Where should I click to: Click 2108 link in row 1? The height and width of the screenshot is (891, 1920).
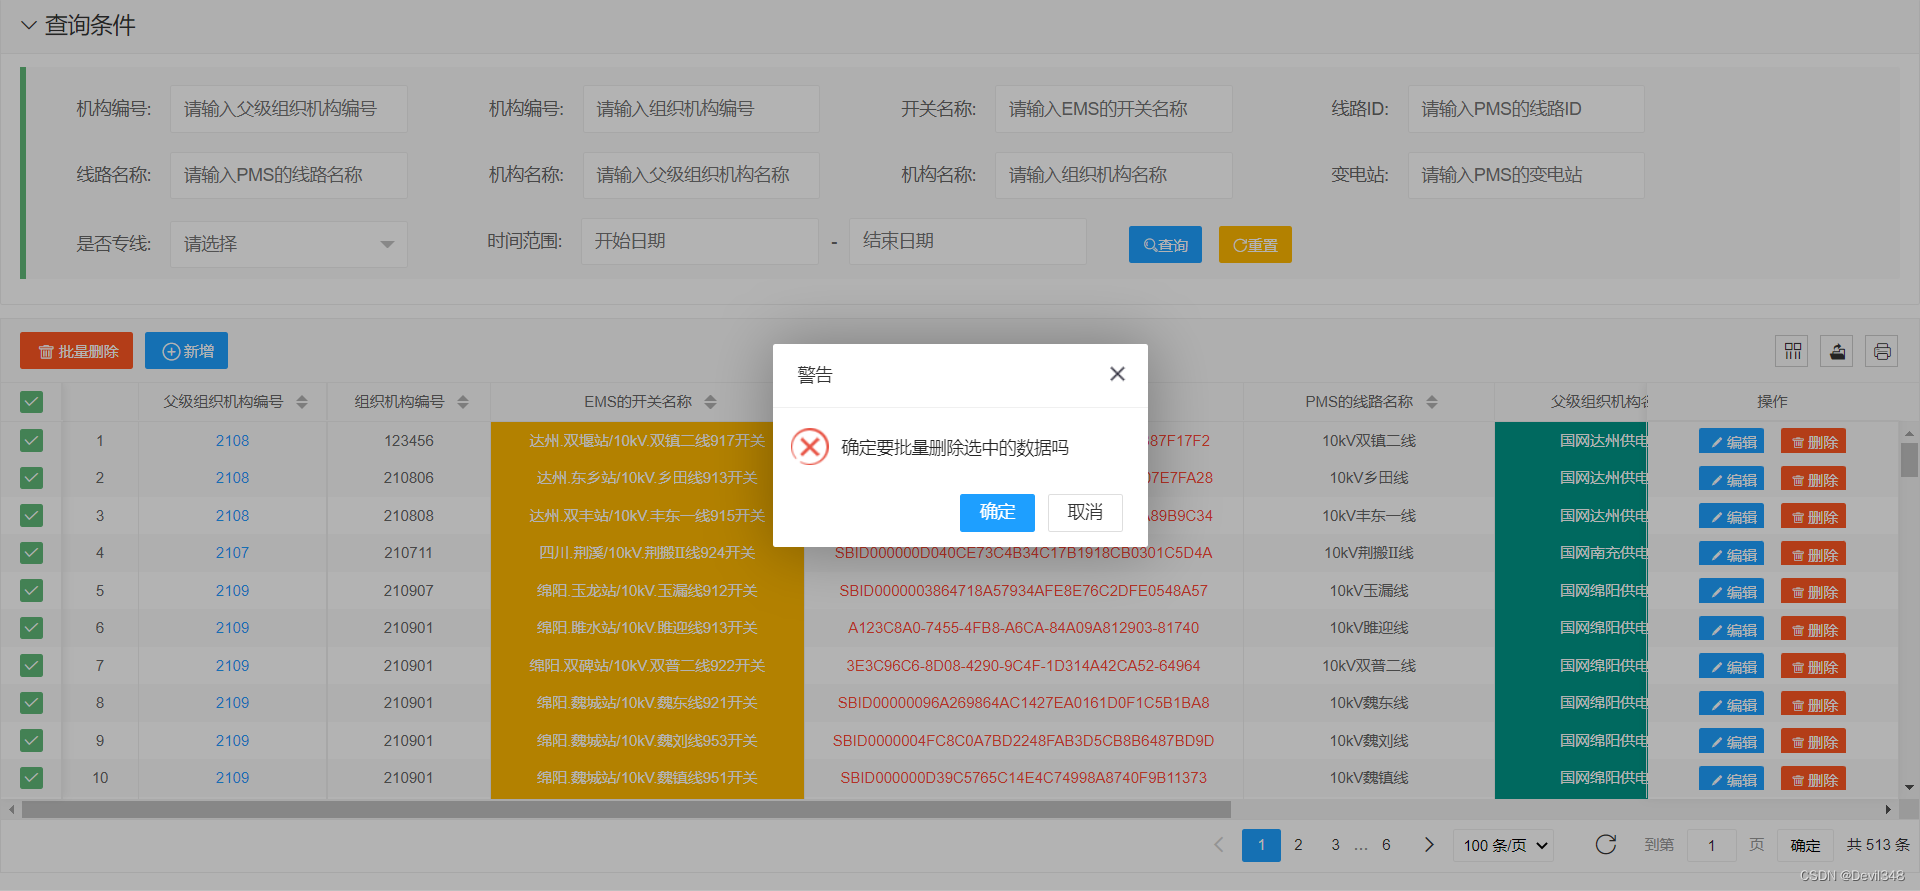pos(232,441)
